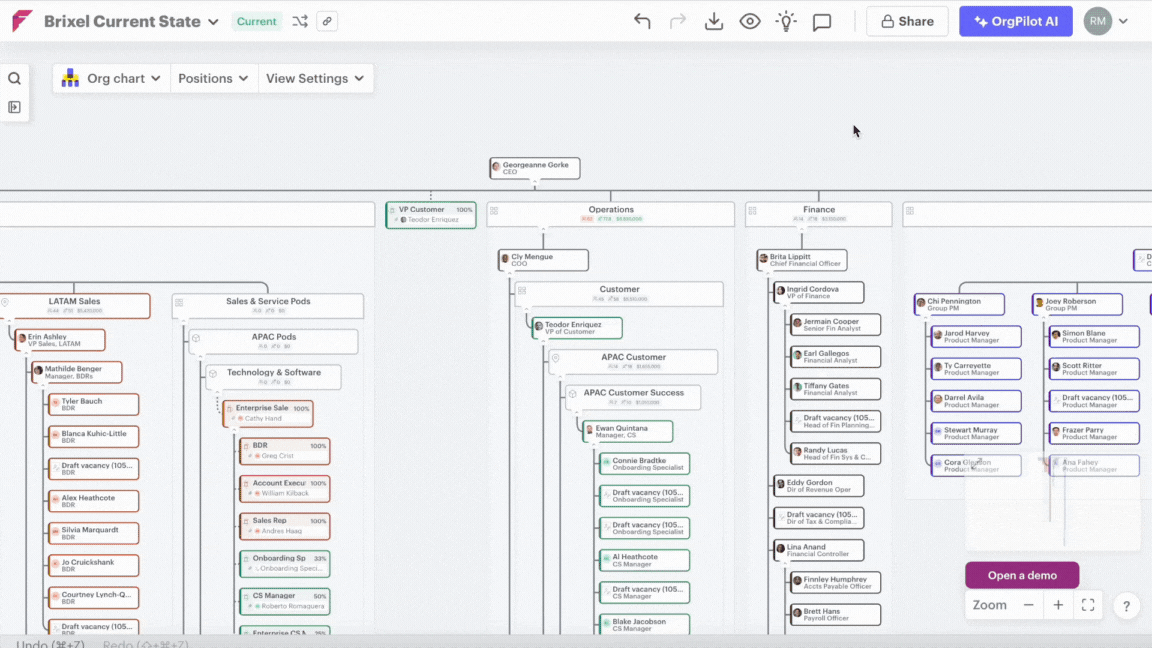Click the Open a demo button
1152x648 pixels.
1022,575
